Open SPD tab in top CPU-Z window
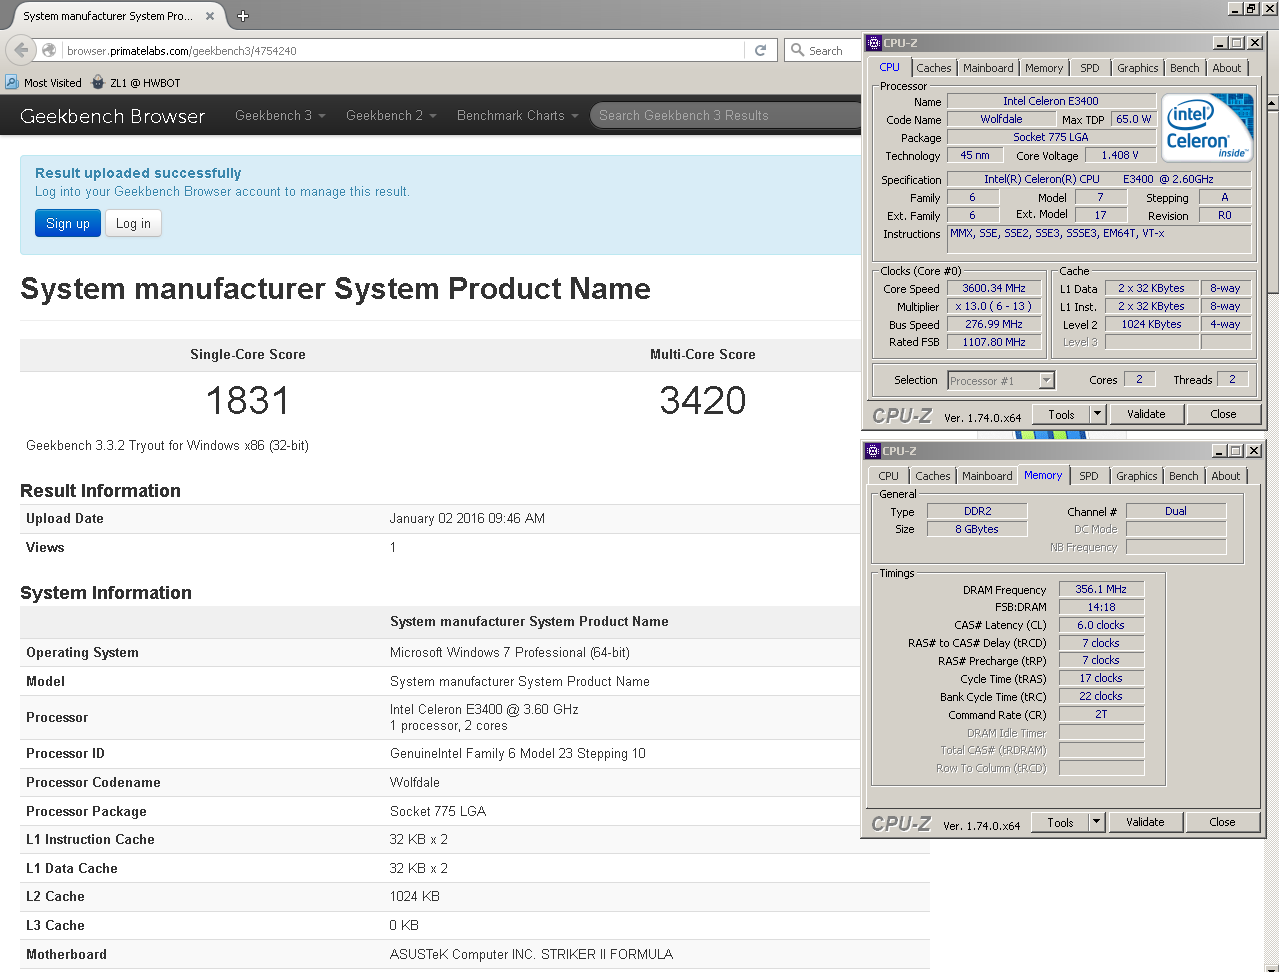 [1090, 68]
